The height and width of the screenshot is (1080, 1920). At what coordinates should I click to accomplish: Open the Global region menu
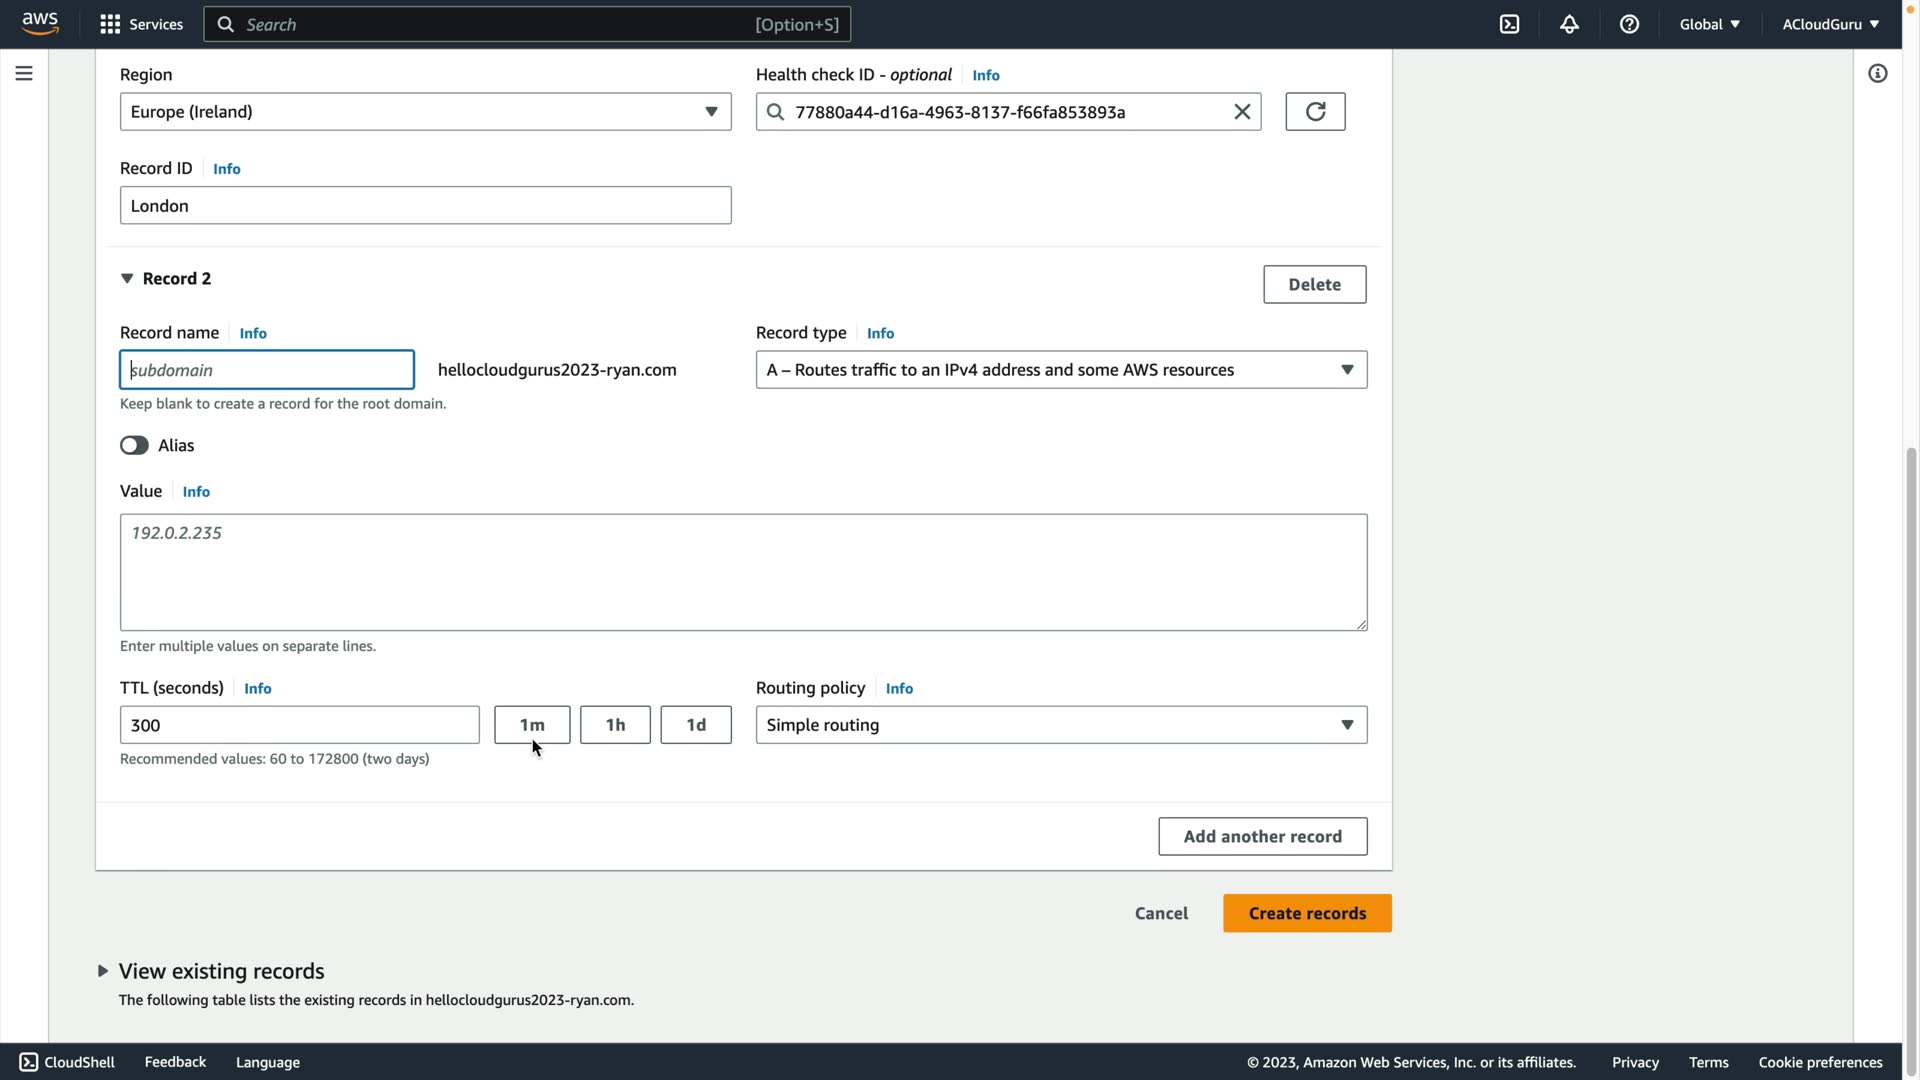click(1709, 24)
